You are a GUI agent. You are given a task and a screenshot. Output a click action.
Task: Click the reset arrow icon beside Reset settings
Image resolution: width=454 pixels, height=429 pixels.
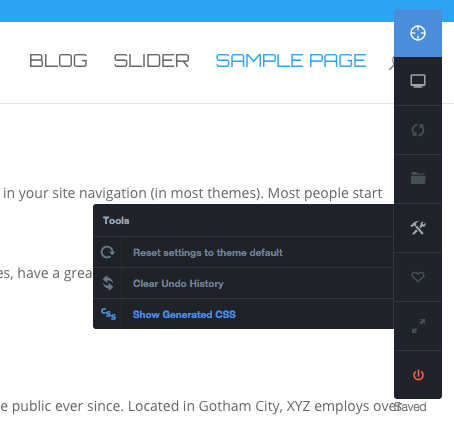point(108,252)
